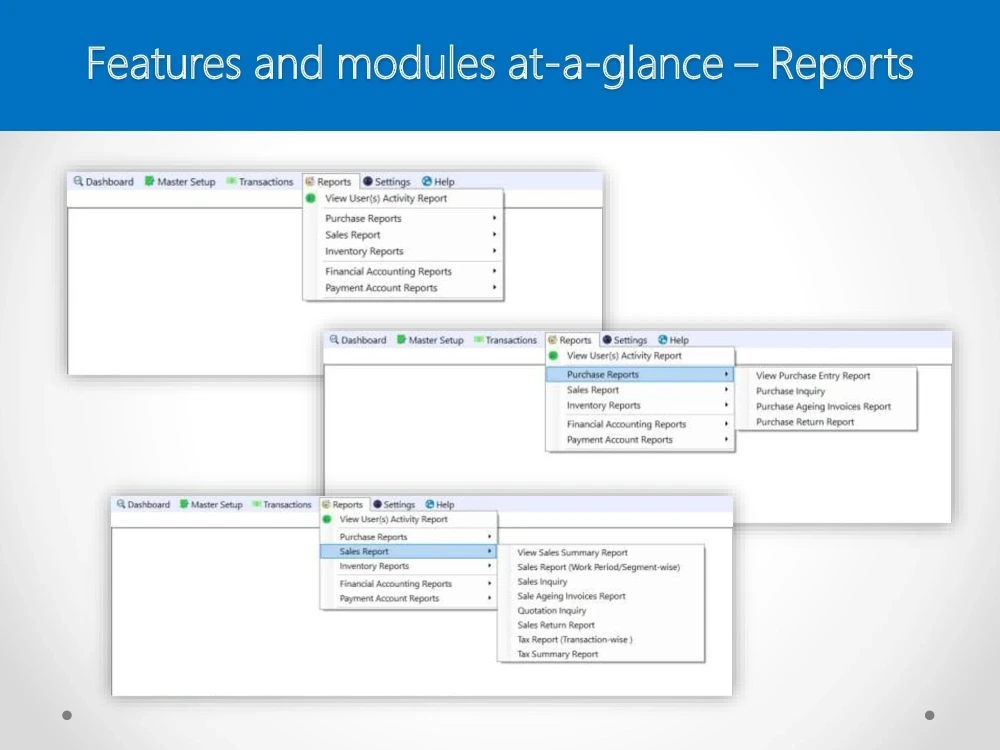Choose Sales Return Report entry
This screenshot has width=1000, height=750.
(556, 625)
